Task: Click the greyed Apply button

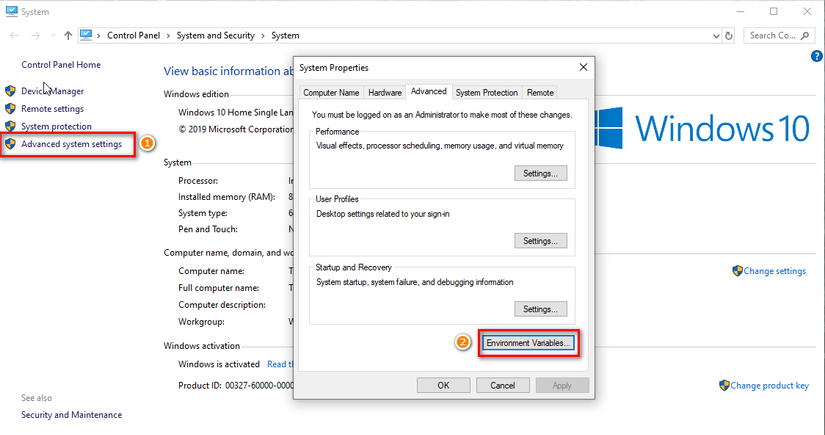Action: pos(562,386)
